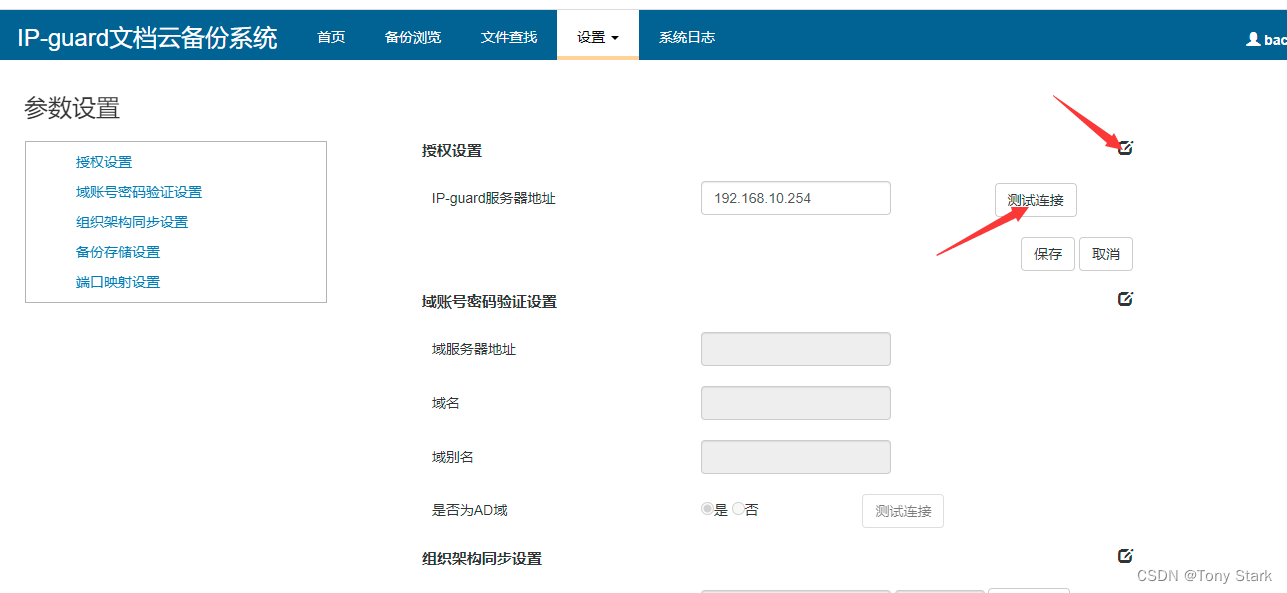Click the 取消 button
The width and height of the screenshot is (1287, 593).
click(1105, 254)
